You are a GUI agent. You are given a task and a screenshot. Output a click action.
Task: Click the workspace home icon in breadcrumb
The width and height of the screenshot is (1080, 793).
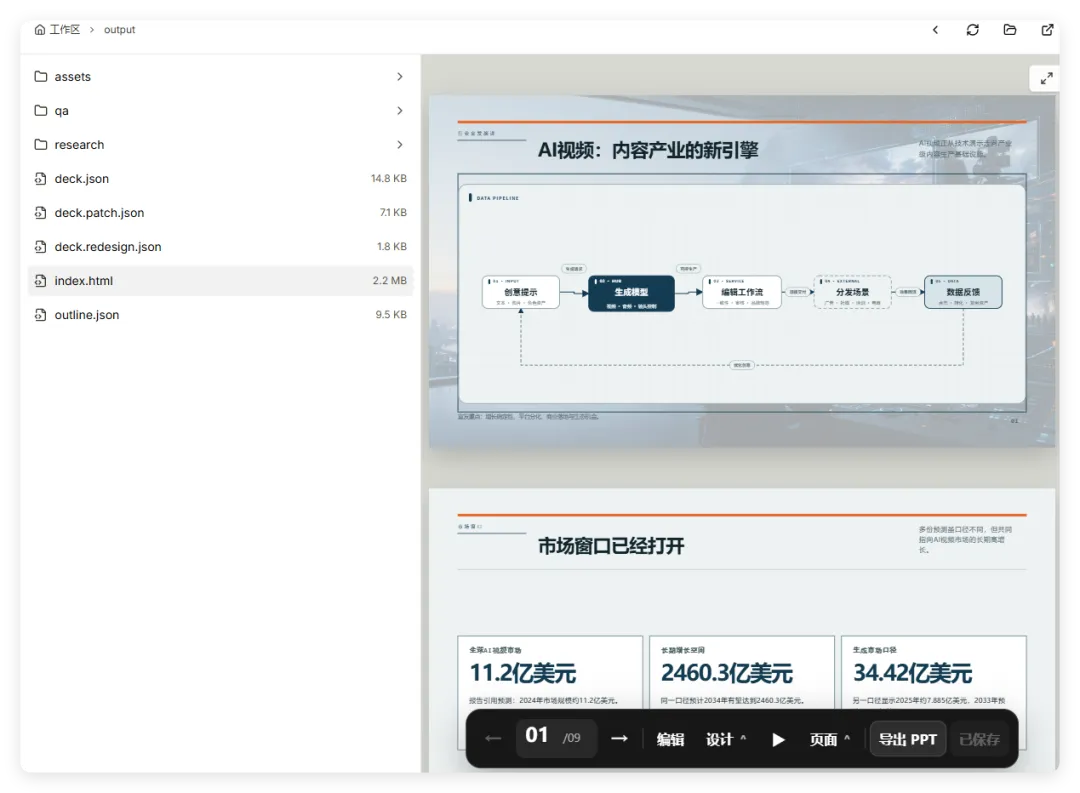click(x=40, y=30)
